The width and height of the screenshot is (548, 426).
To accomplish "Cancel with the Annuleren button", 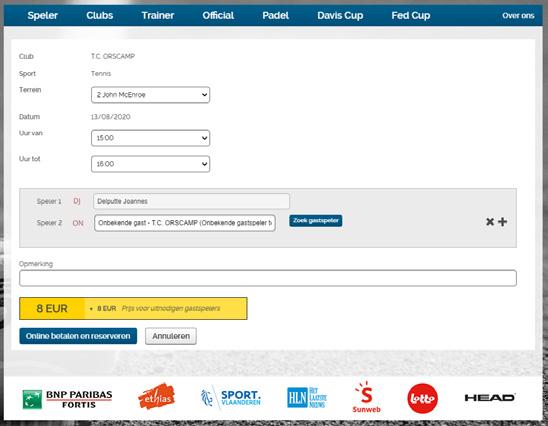I will 171,336.
